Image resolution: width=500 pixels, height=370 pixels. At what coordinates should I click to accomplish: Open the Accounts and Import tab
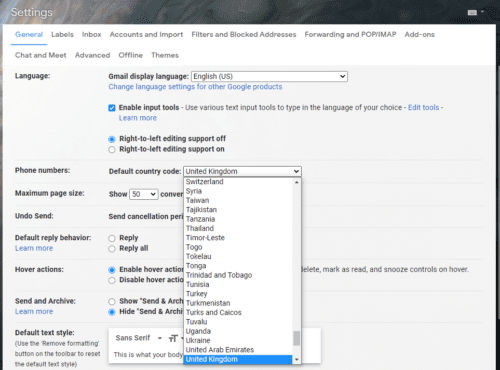coord(146,34)
